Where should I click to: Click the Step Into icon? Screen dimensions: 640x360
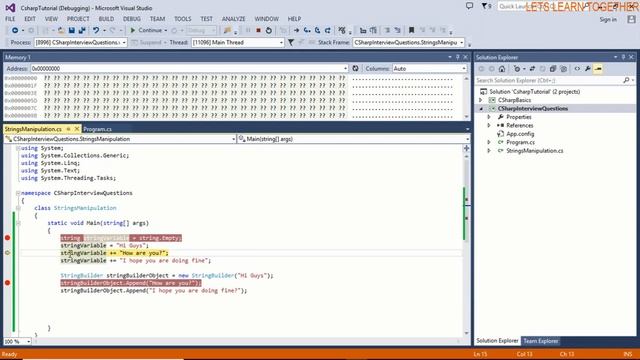(307, 30)
